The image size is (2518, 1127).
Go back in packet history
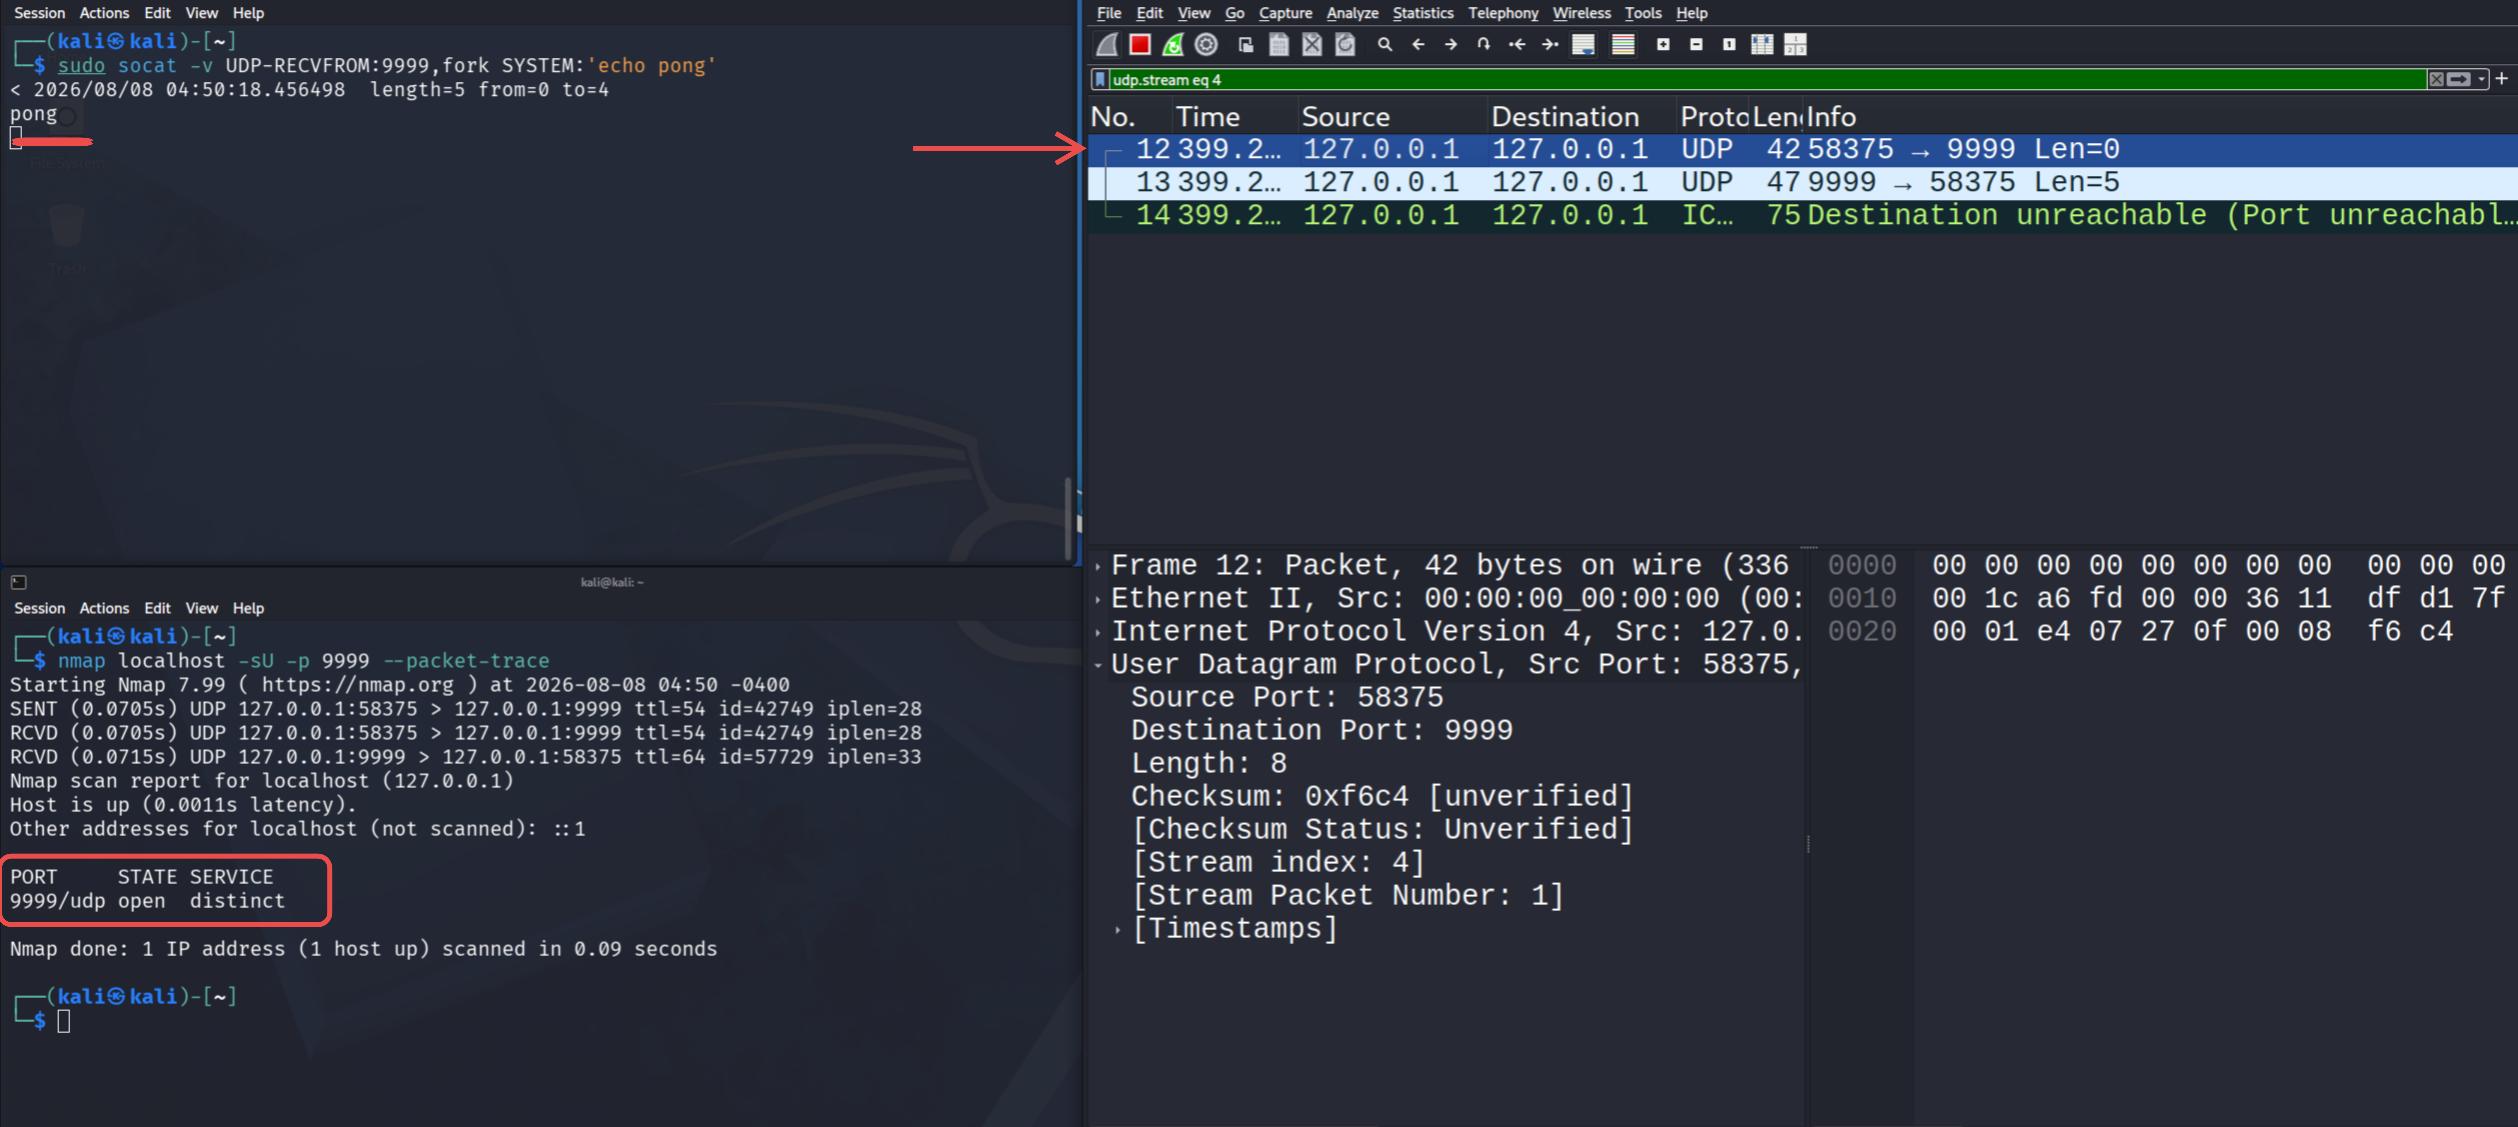(1418, 44)
